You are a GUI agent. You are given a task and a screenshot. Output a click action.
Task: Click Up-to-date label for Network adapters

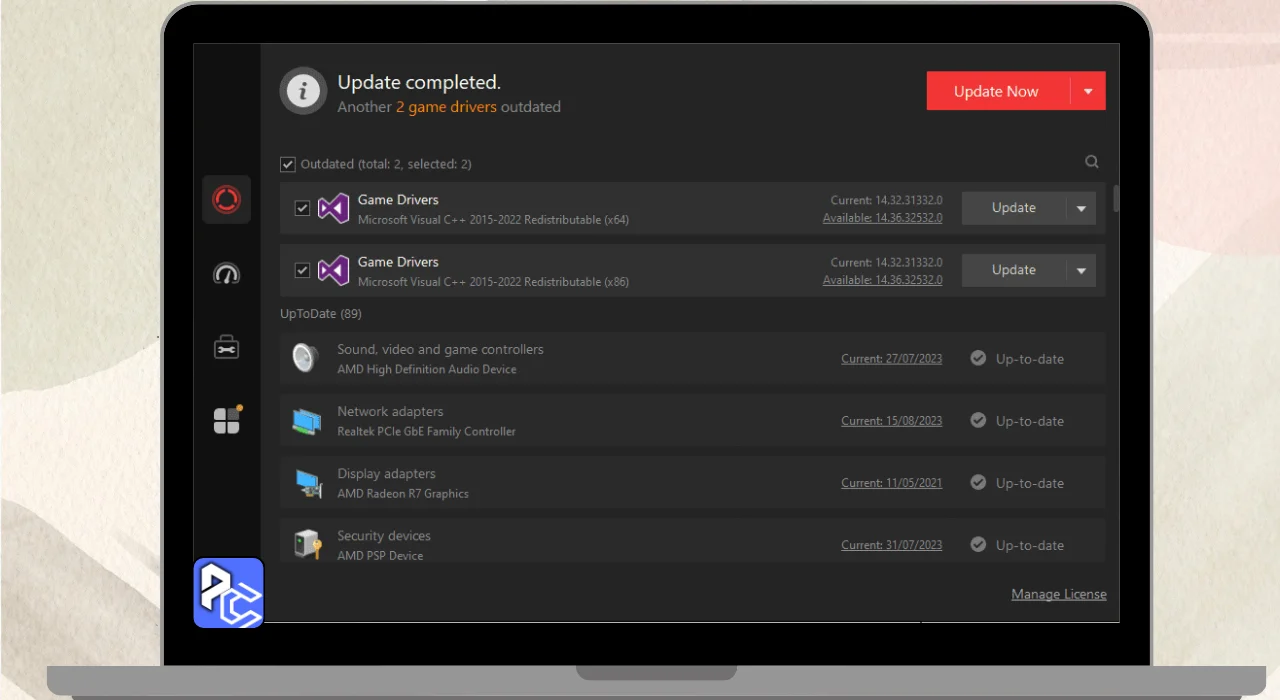(1030, 421)
